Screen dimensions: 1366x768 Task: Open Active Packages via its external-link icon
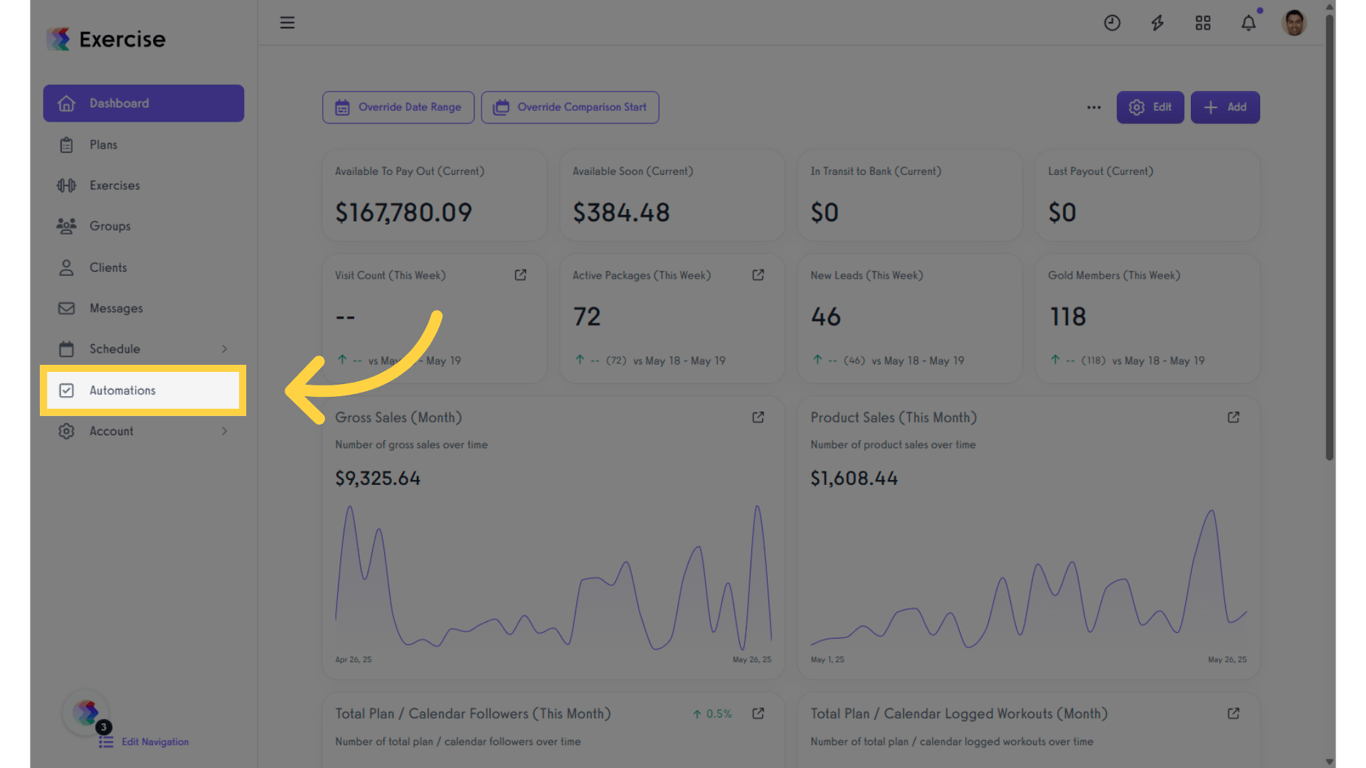(x=758, y=274)
